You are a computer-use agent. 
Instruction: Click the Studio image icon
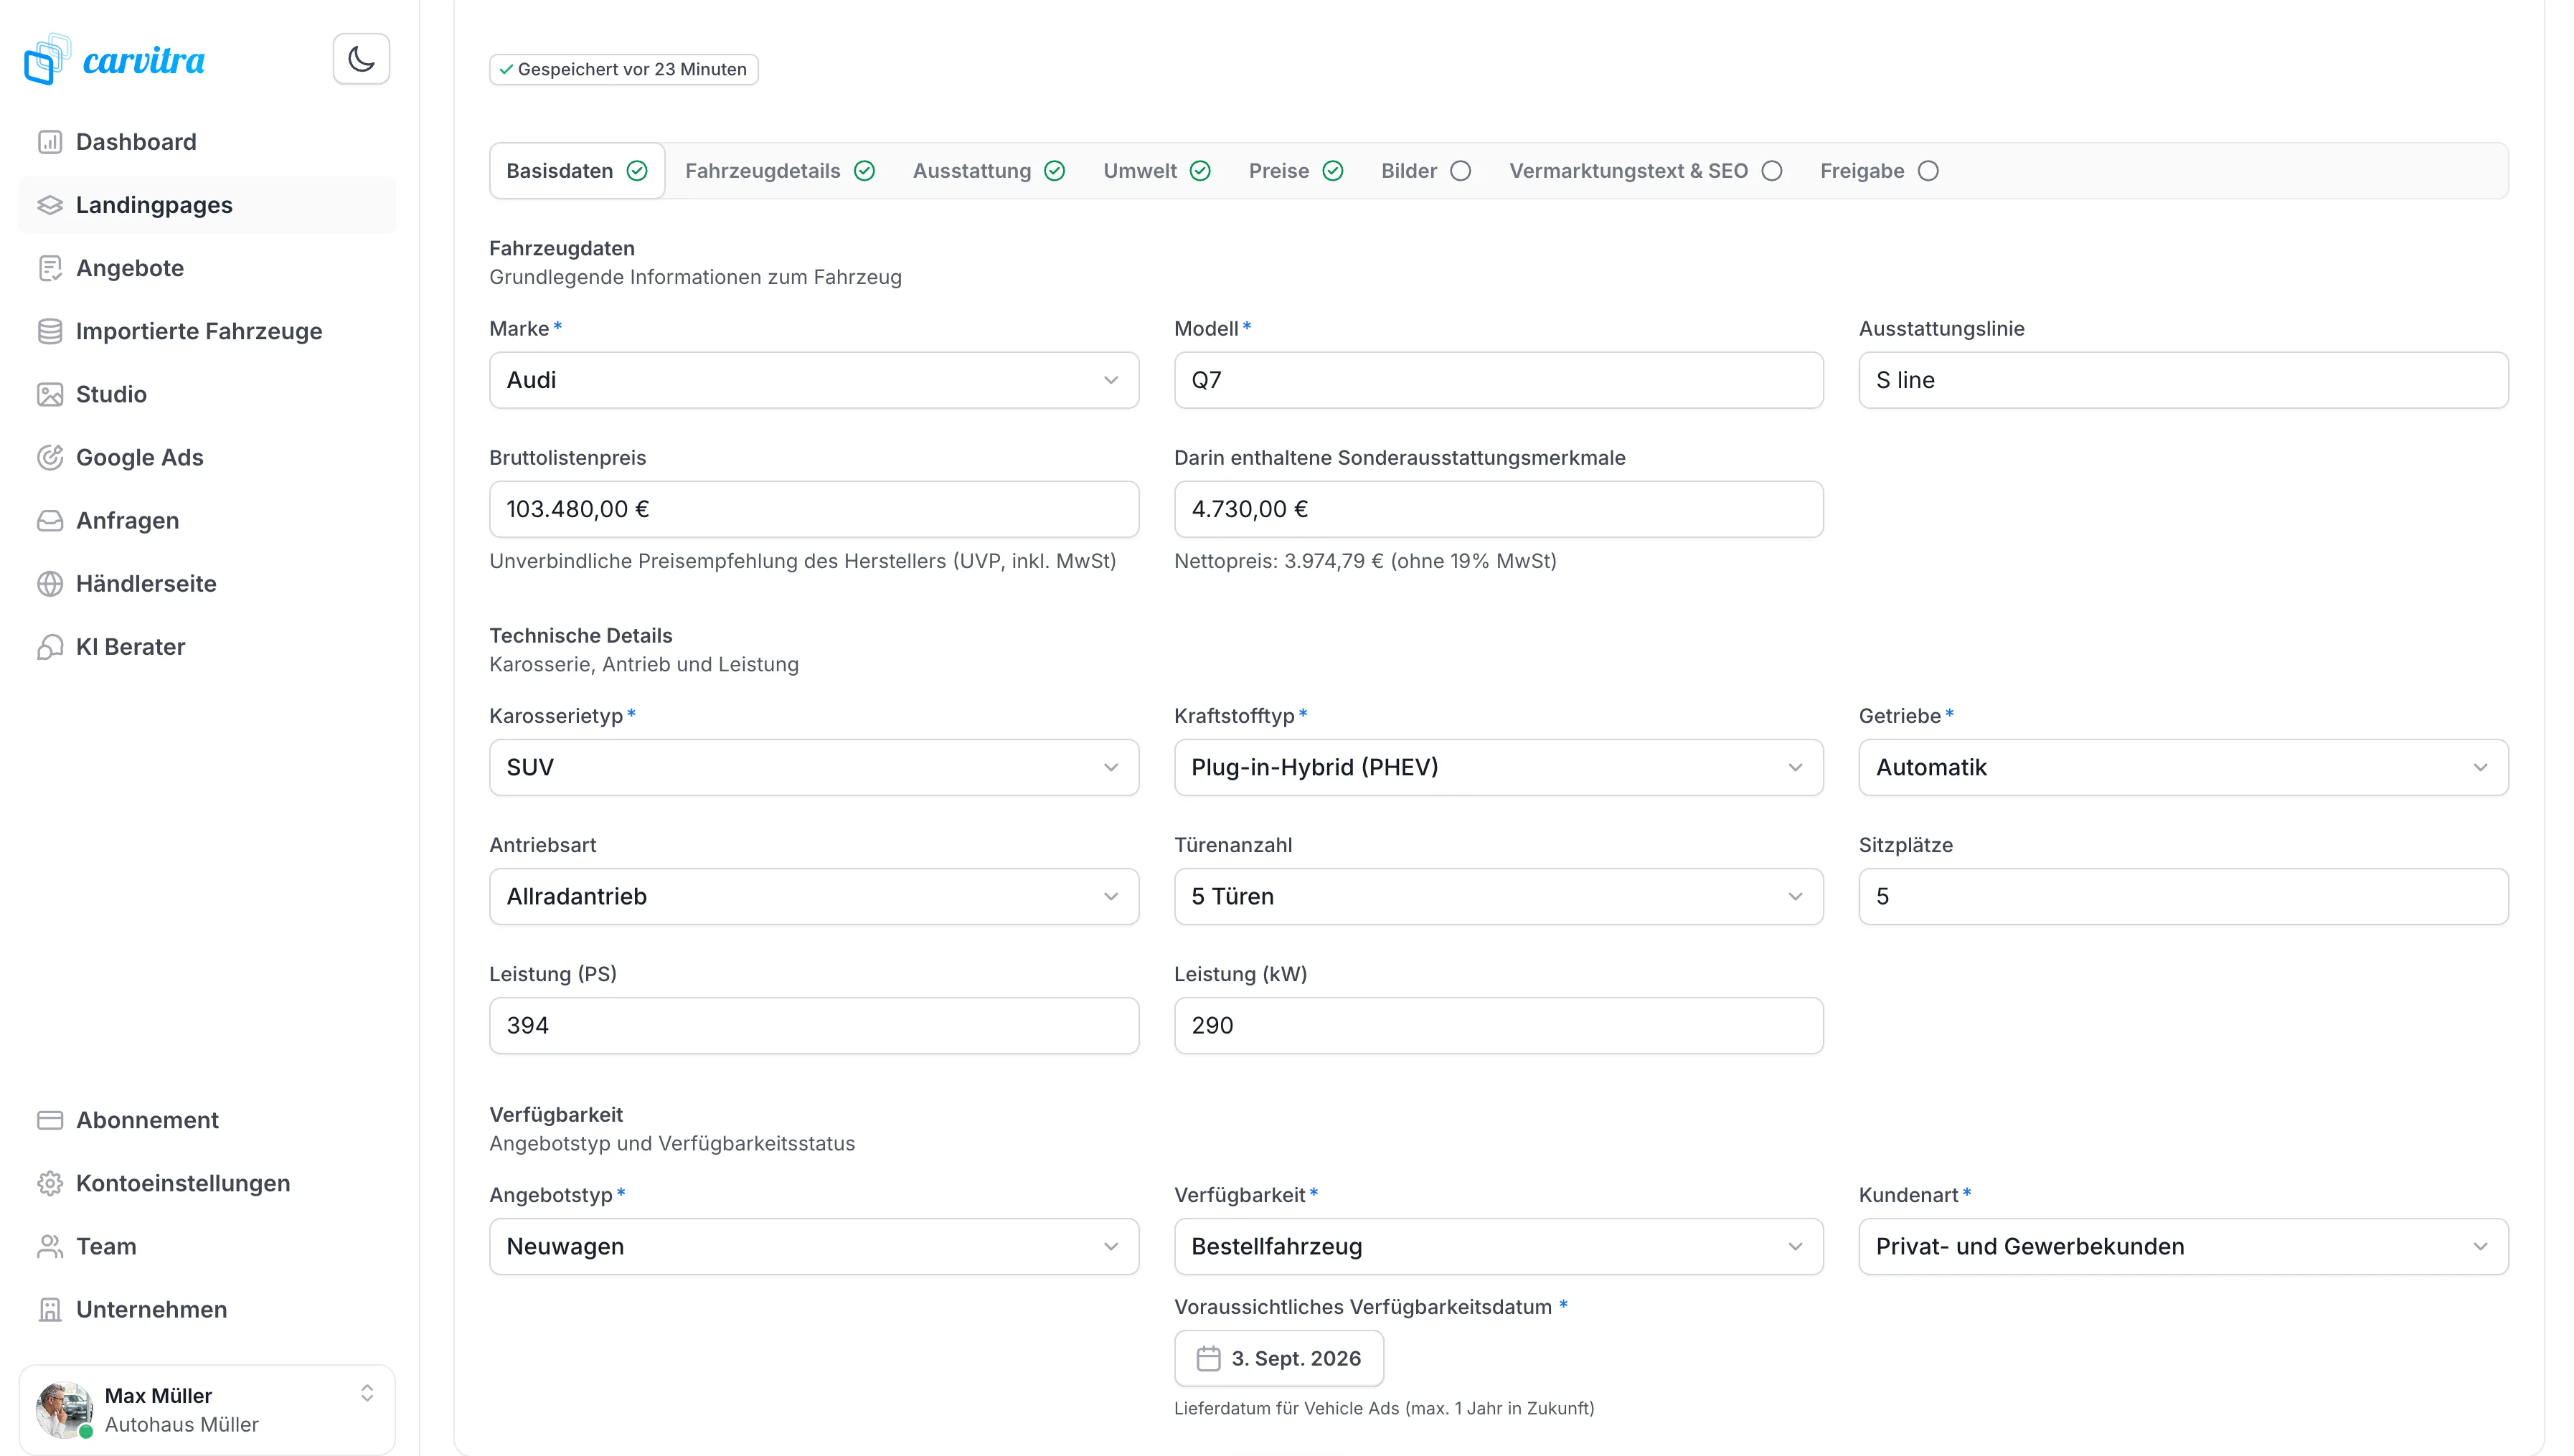point(50,394)
